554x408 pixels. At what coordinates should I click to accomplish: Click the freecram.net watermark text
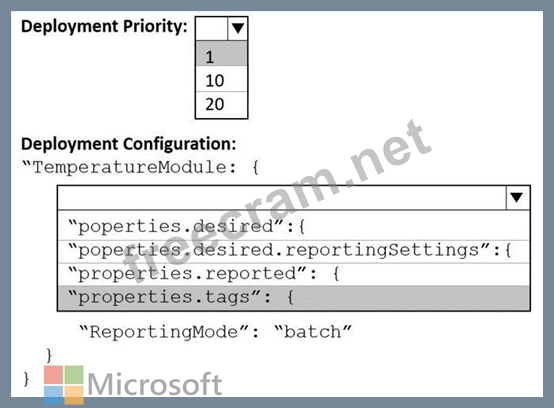[277, 201]
